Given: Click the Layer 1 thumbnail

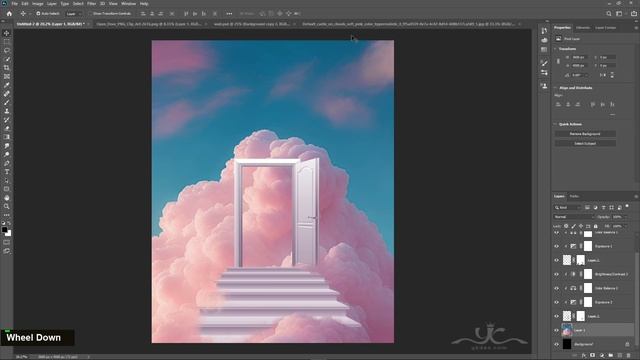Looking at the screenshot, I should 567,330.
